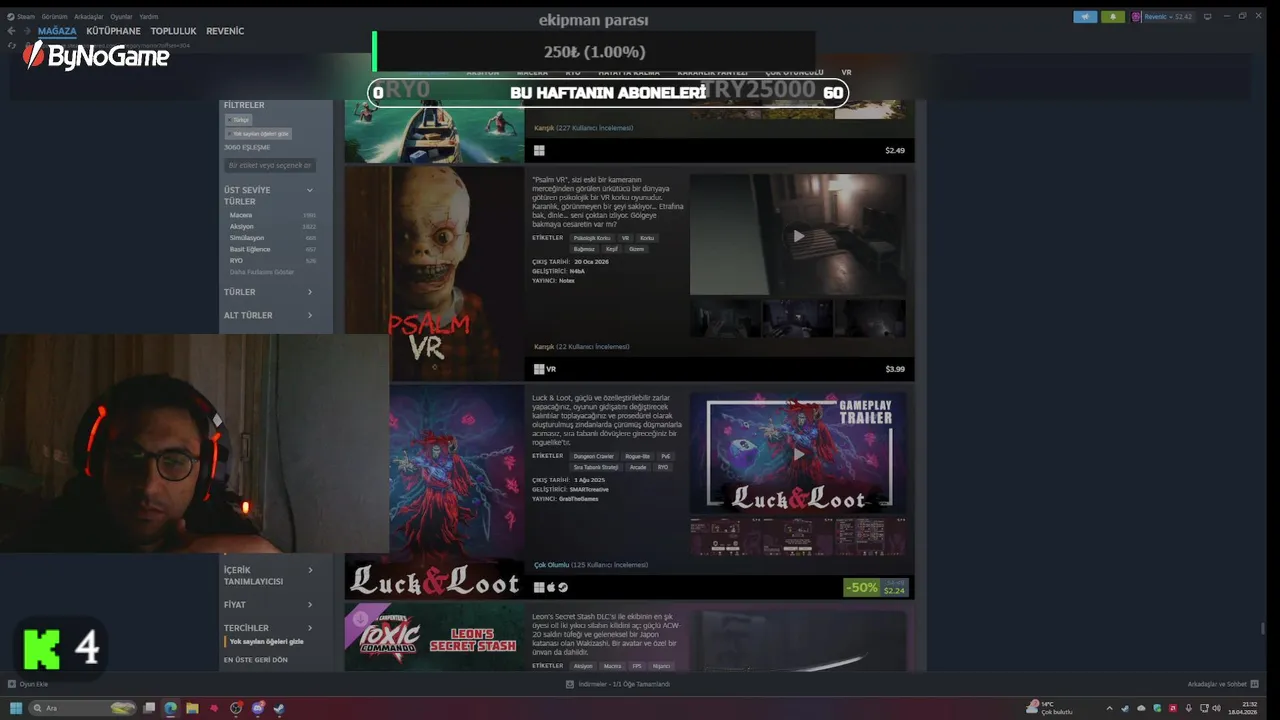Viewport: 1280px width, 720px height.
Task: Open Leon's Secret Stash DLC image
Action: click(434, 637)
